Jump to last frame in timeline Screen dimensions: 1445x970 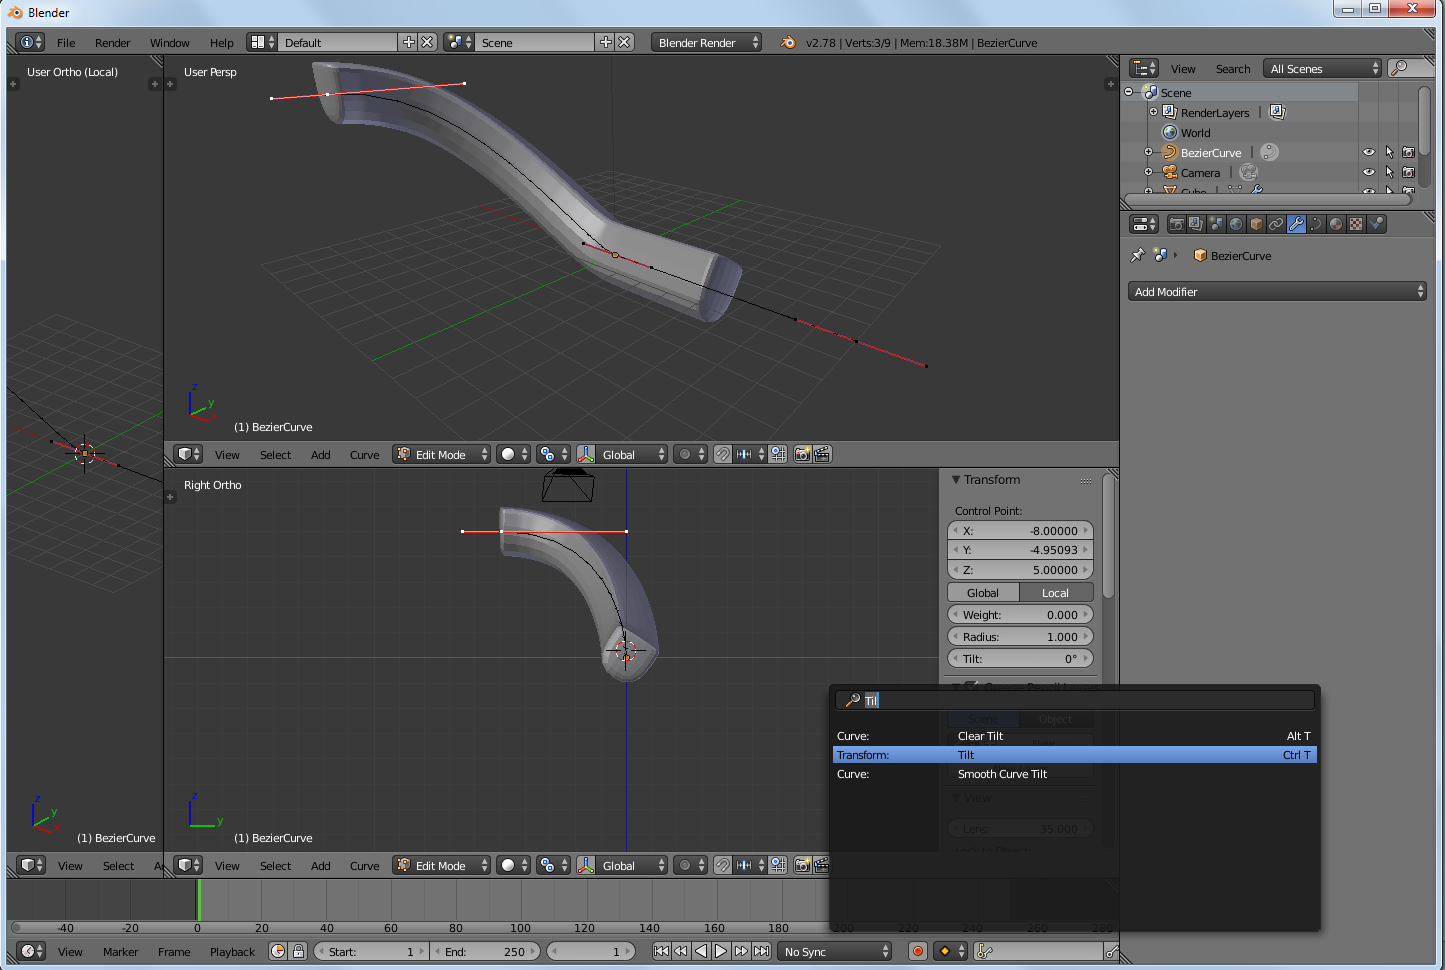pyautogui.click(x=761, y=951)
